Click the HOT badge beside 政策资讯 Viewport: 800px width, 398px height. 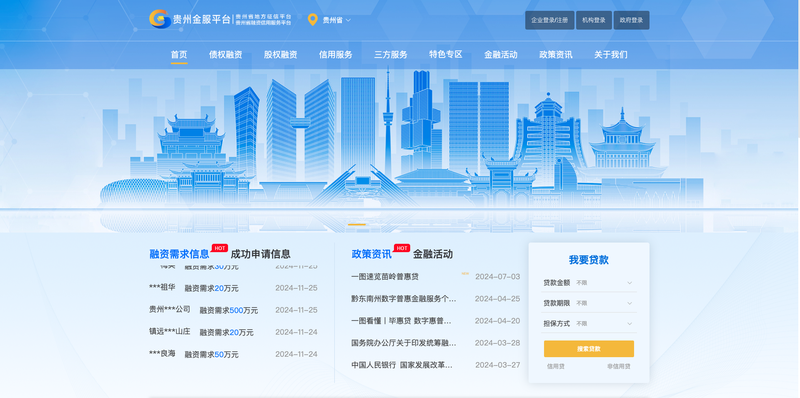(x=402, y=248)
